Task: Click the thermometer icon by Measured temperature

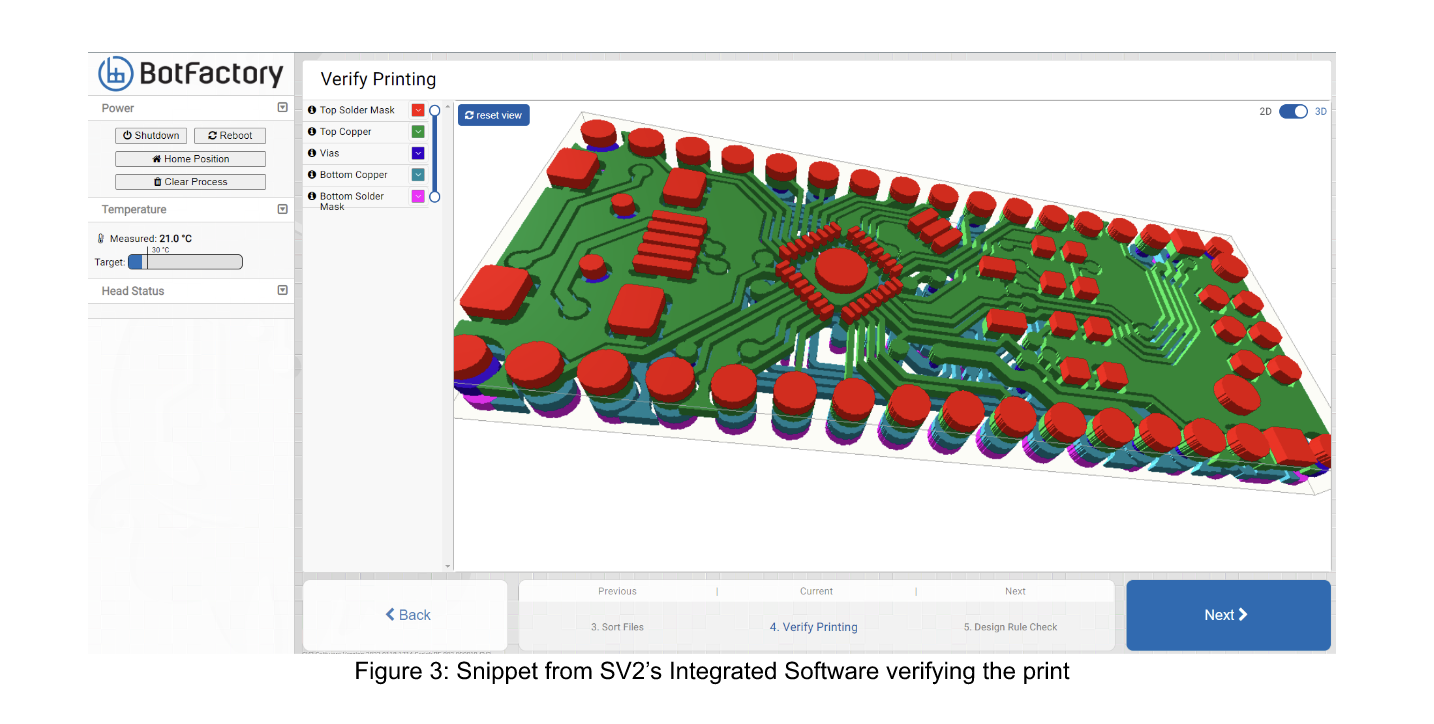Action: [101, 239]
